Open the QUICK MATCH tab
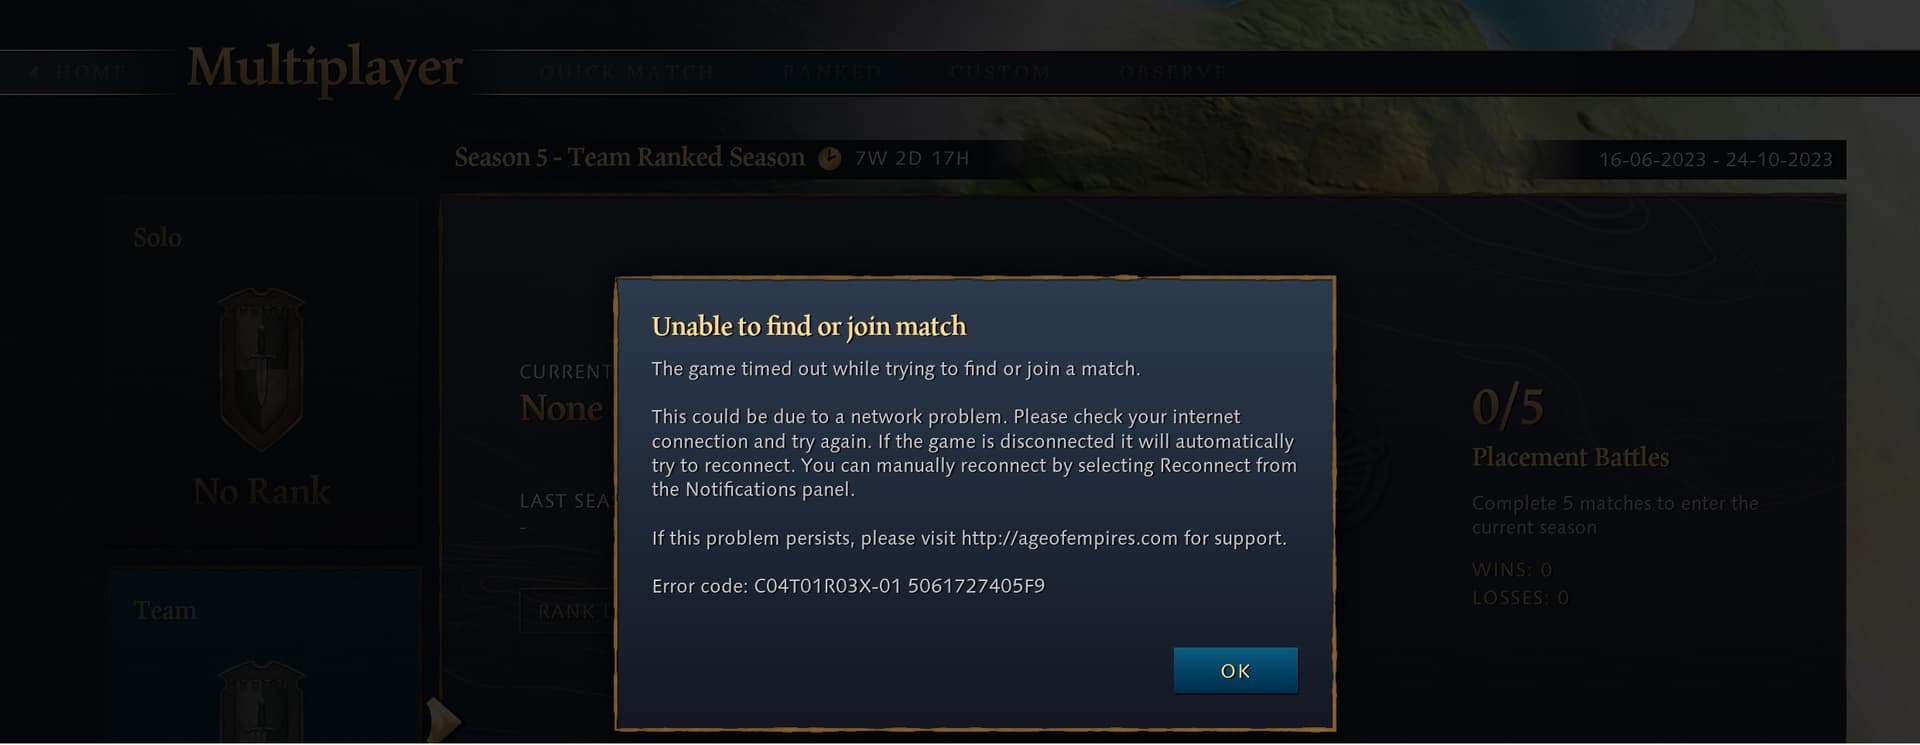Screen dimensions: 1920x745 [627, 72]
